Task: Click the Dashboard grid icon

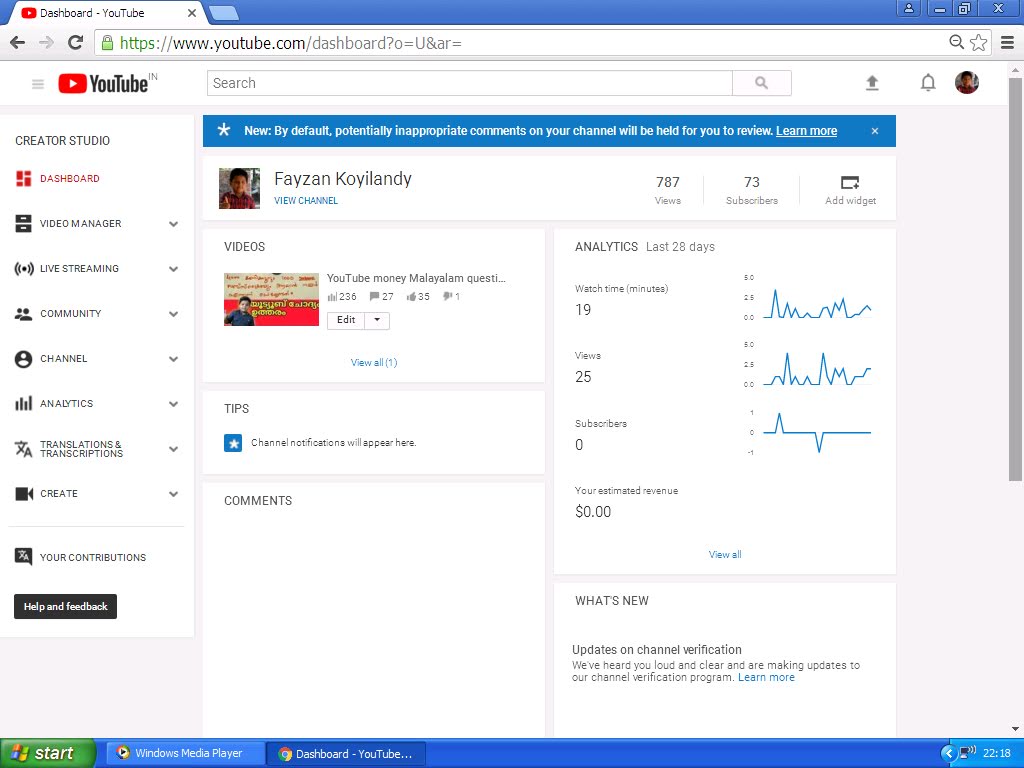Action: click(x=24, y=178)
